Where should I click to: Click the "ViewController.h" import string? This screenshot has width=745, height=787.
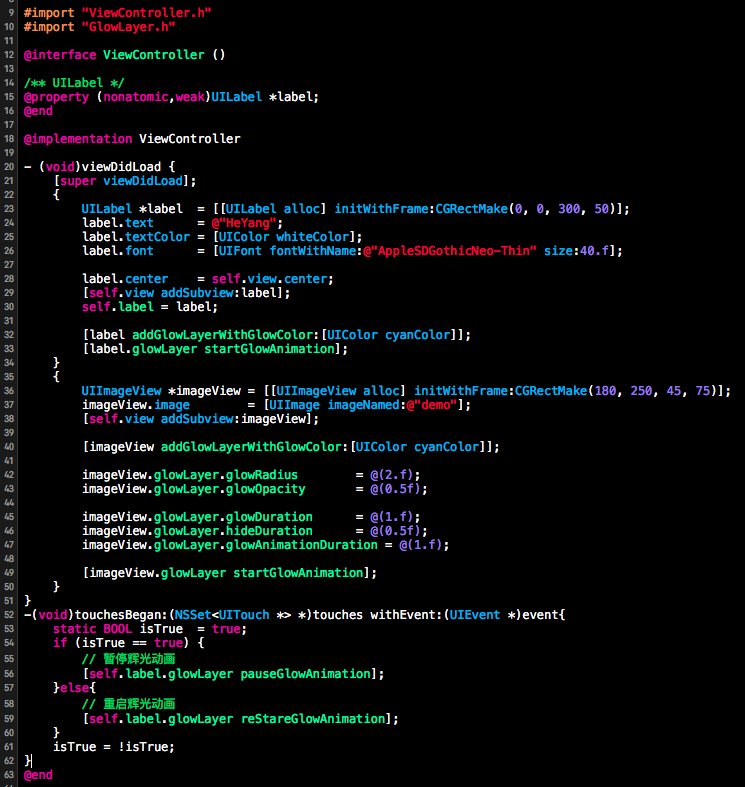(147, 13)
